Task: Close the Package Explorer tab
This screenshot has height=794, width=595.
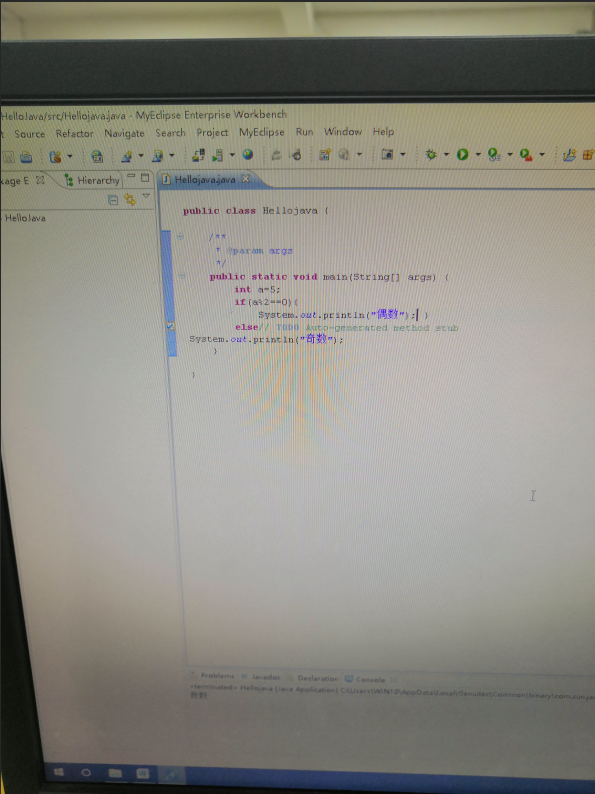Action: point(40,180)
